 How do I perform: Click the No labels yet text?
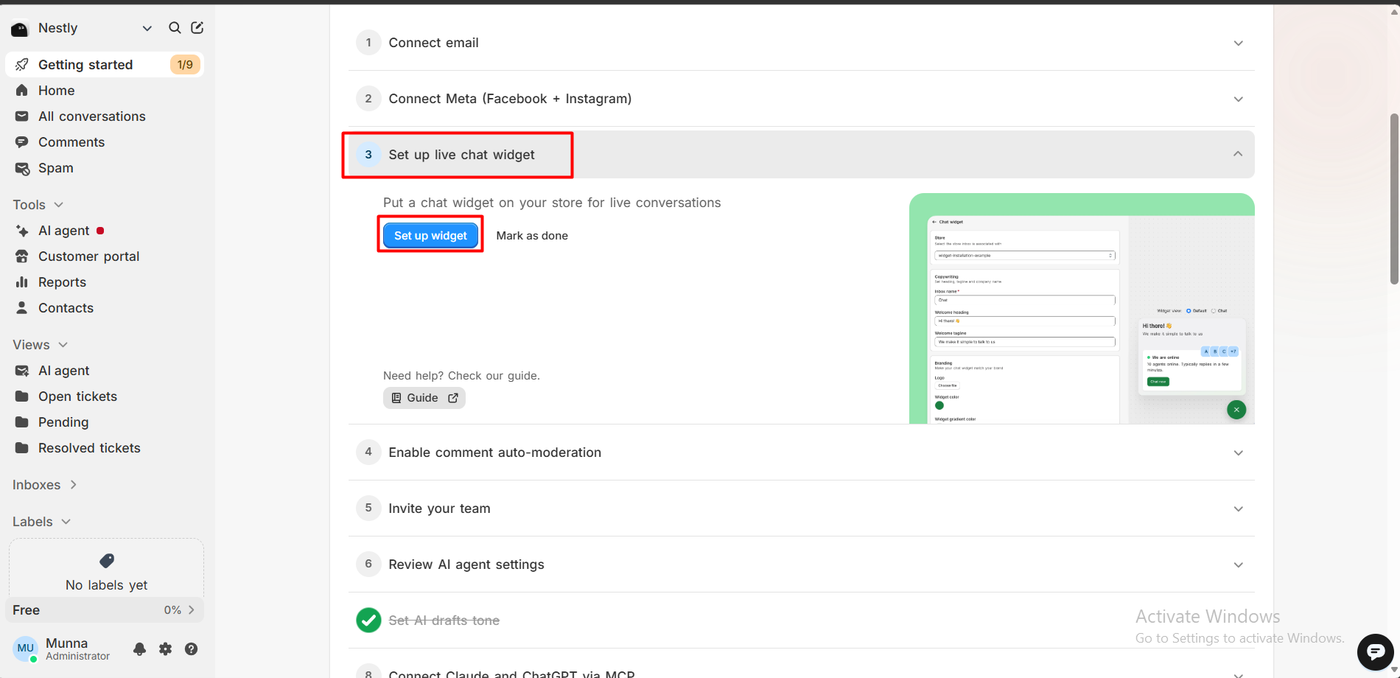coord(106,585)
